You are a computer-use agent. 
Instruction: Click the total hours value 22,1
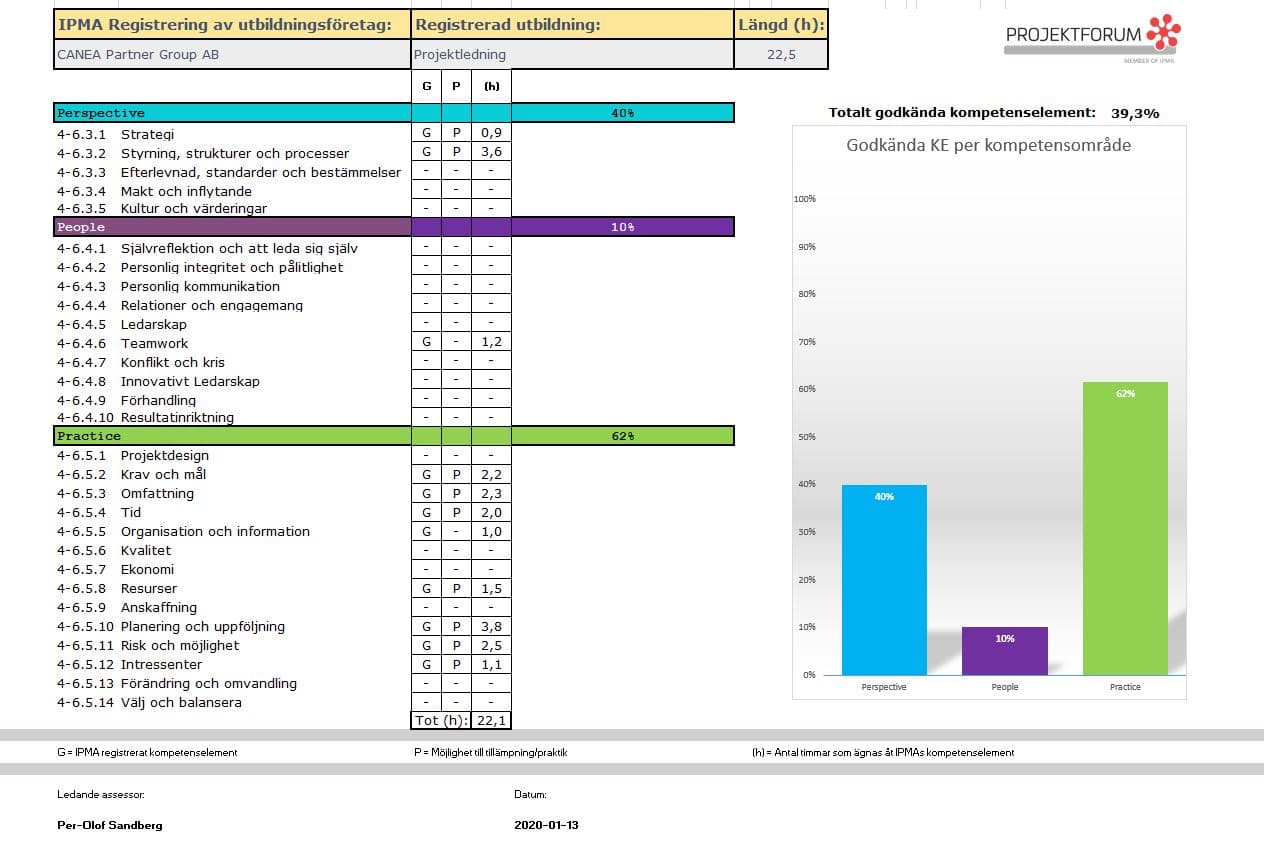point(491,721)
